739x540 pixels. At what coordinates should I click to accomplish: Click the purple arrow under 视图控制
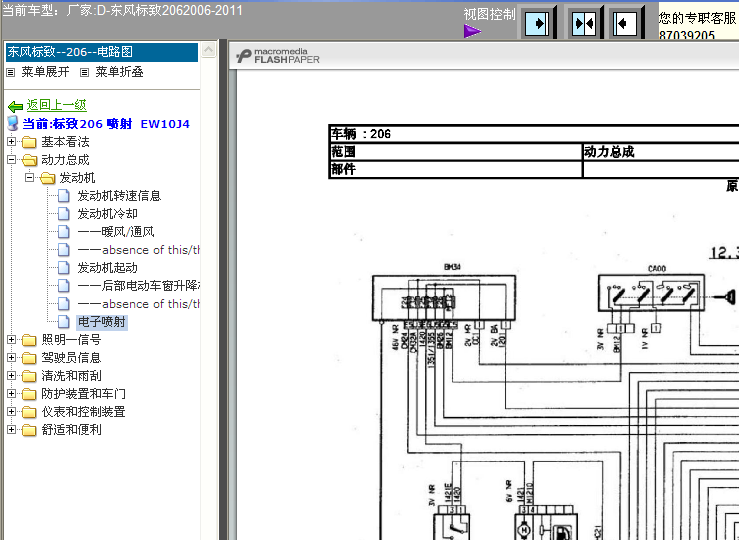(472, 31)
